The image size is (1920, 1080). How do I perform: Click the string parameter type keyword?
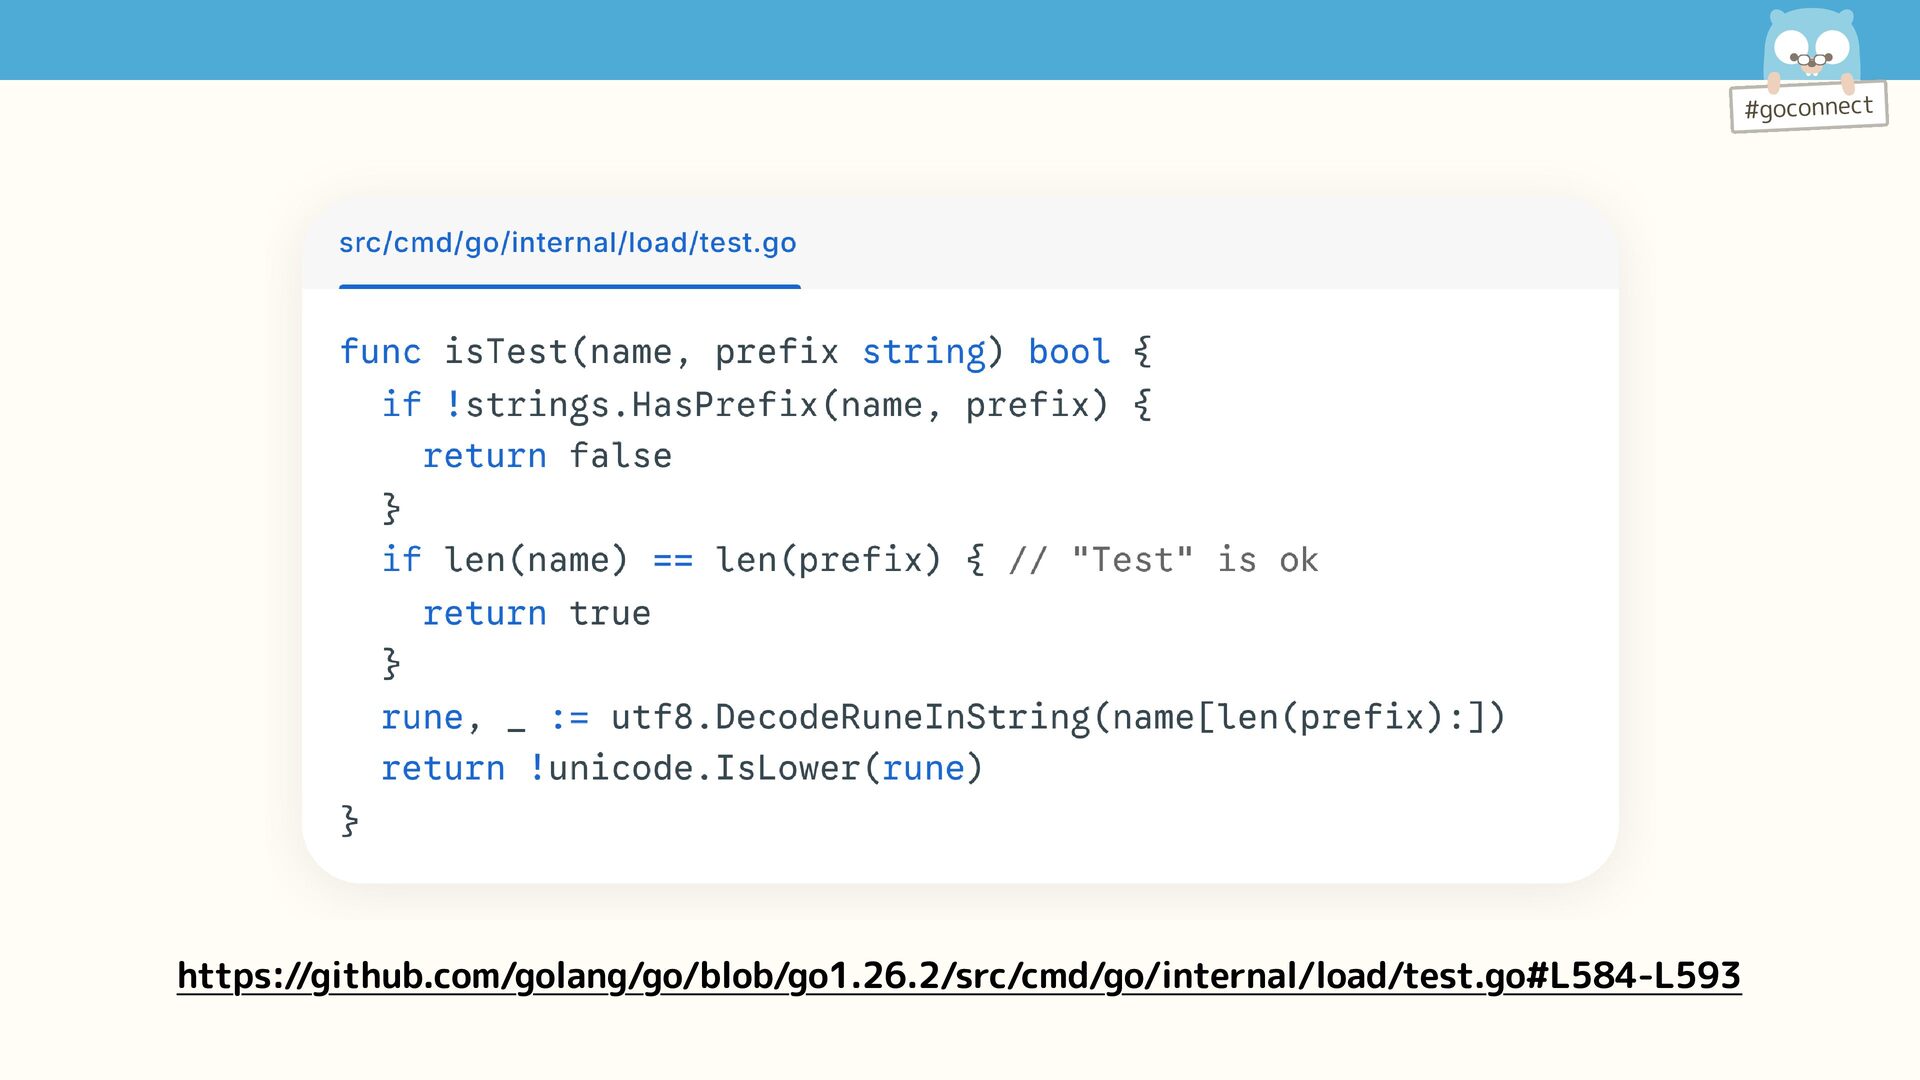point(923,352)
